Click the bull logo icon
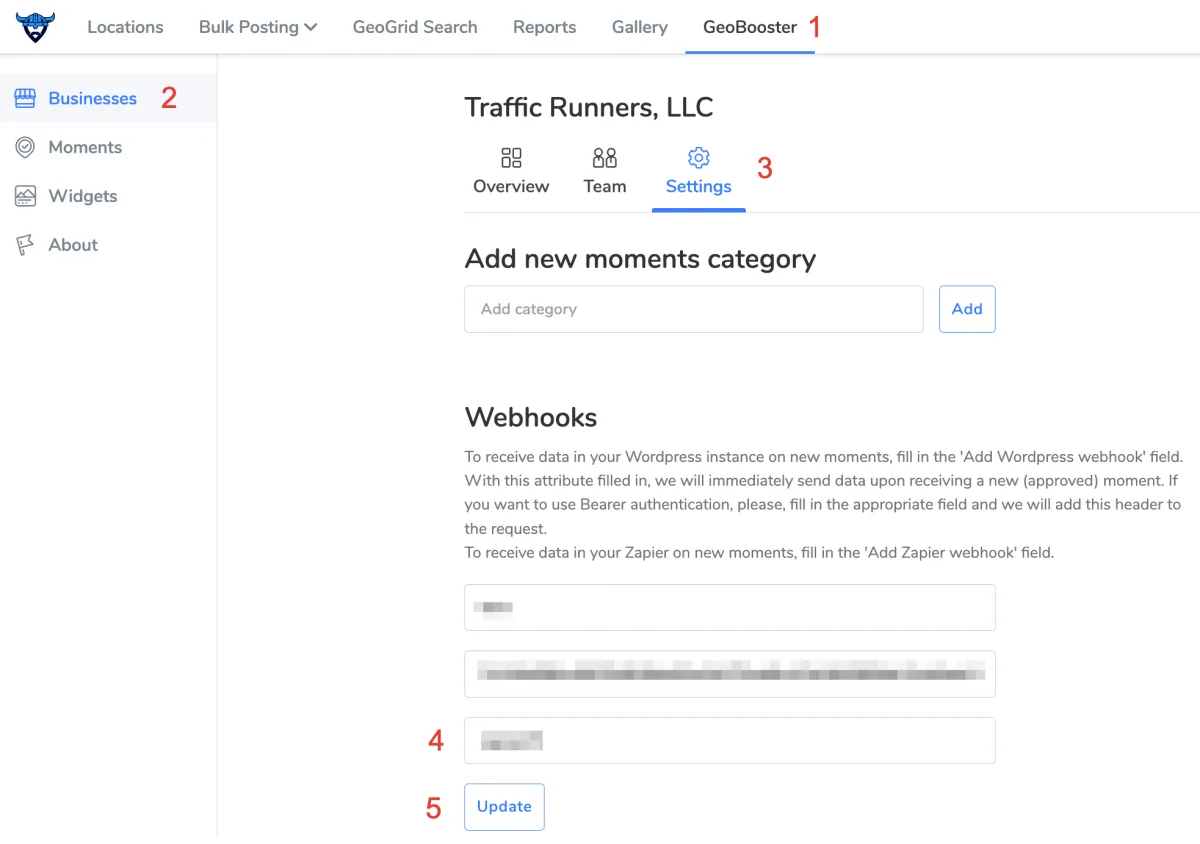1200x844 pixels. coord(35,27)
